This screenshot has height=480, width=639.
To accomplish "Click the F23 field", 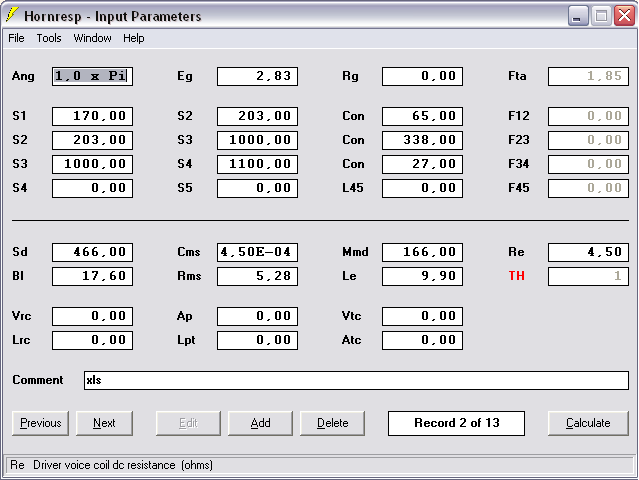I will click(588, 140).
